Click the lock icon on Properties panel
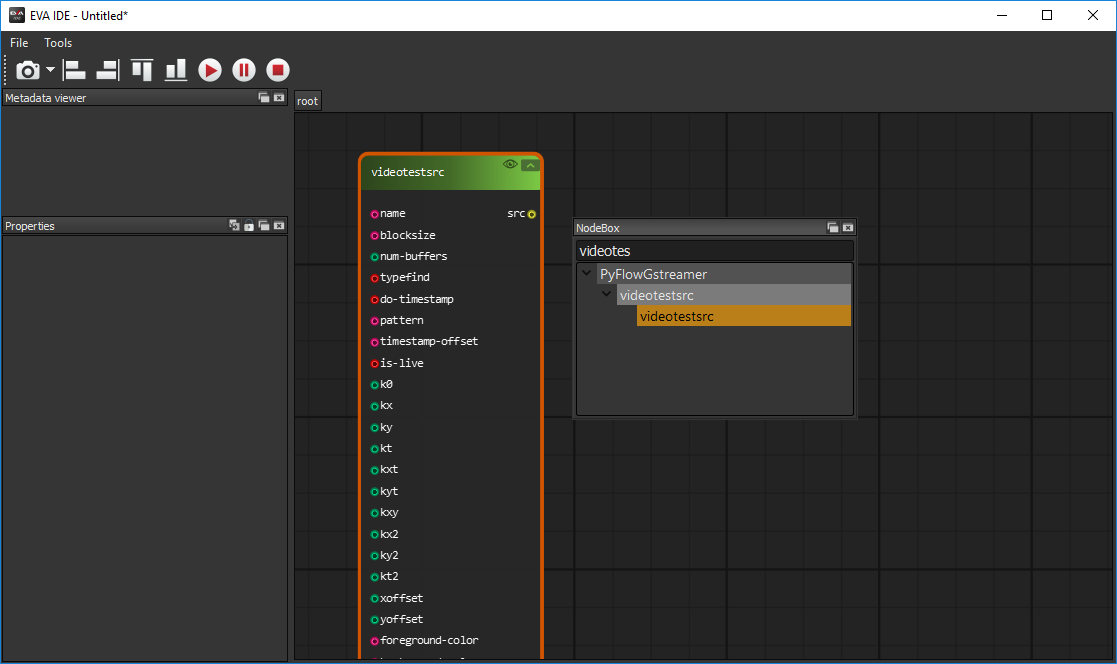 coord(248,225)
